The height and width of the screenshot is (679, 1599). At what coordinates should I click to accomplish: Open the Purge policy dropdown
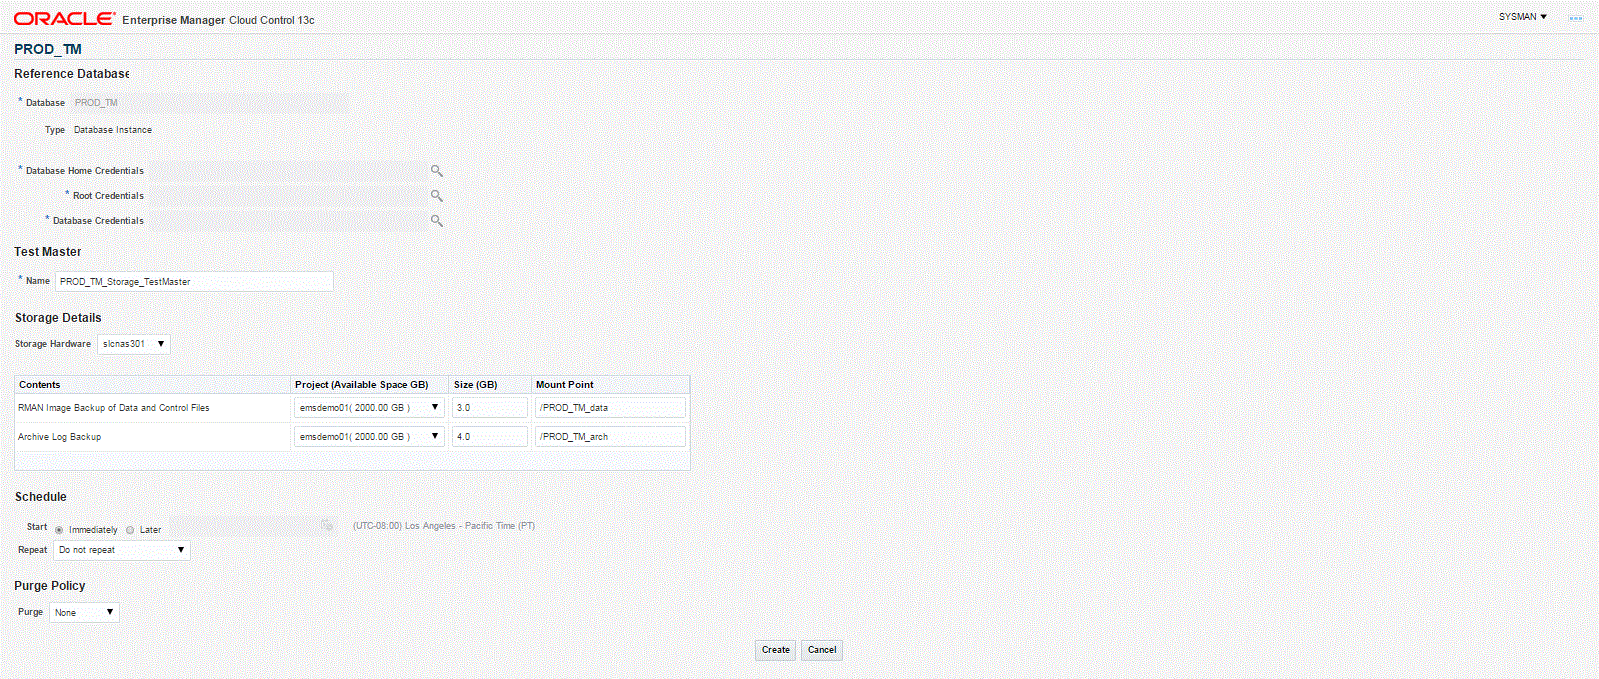(x=84, y=612)
